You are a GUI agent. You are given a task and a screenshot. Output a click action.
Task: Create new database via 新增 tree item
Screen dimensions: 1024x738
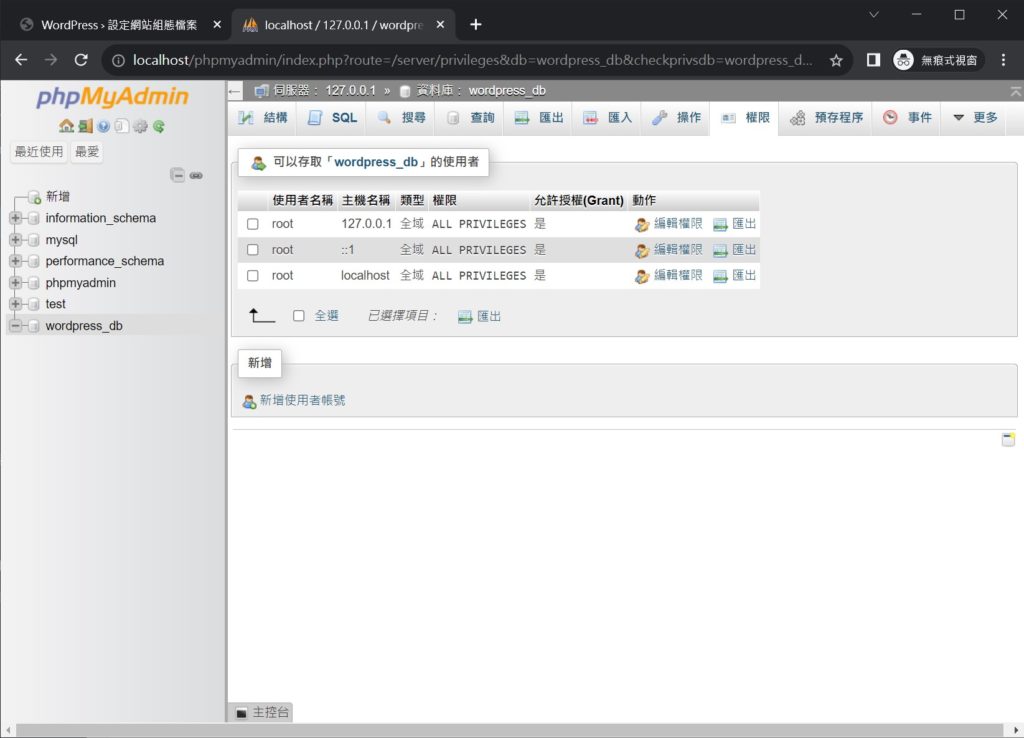point(57,197)
